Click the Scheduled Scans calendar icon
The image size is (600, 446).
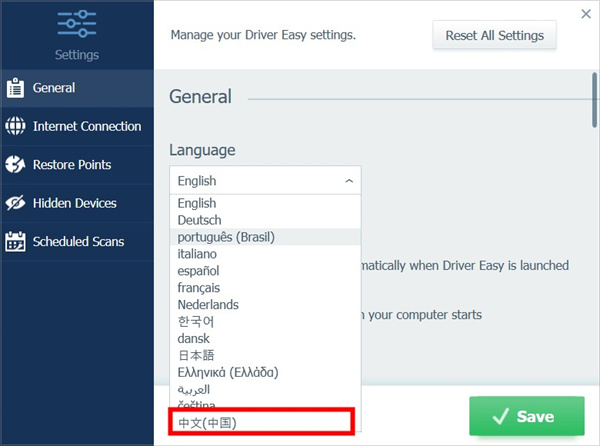15,241
